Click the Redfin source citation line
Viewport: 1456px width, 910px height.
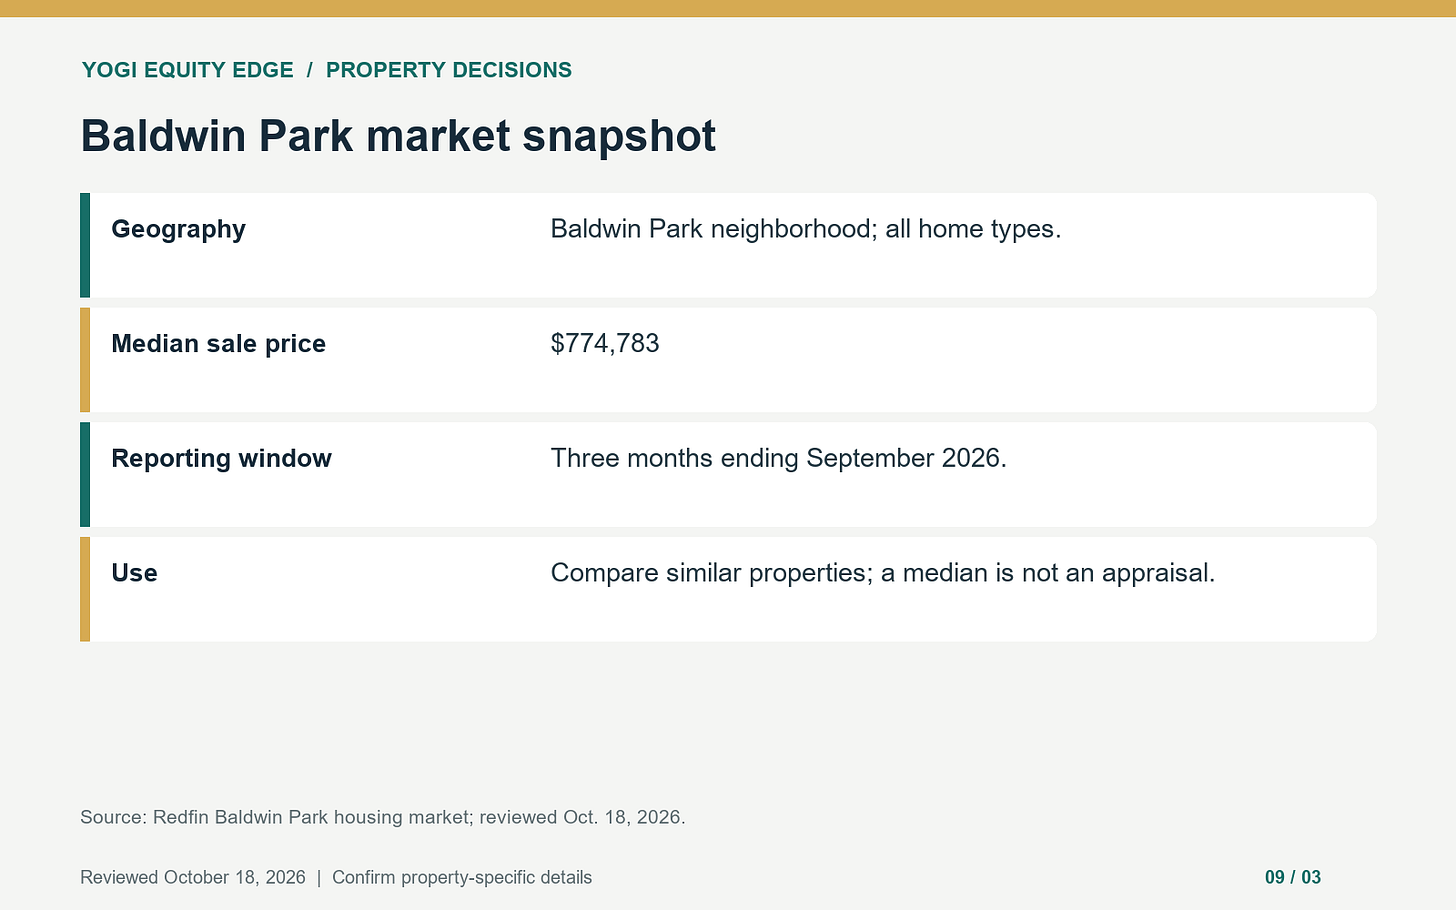tap(383, 817)
